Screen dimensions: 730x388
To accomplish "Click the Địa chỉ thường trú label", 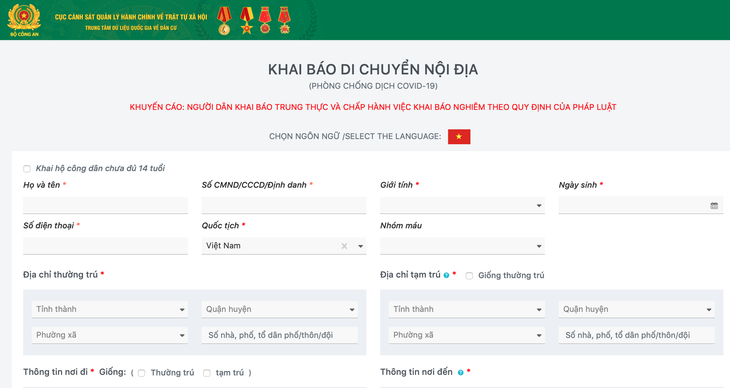I will click(x=61, y=275).
